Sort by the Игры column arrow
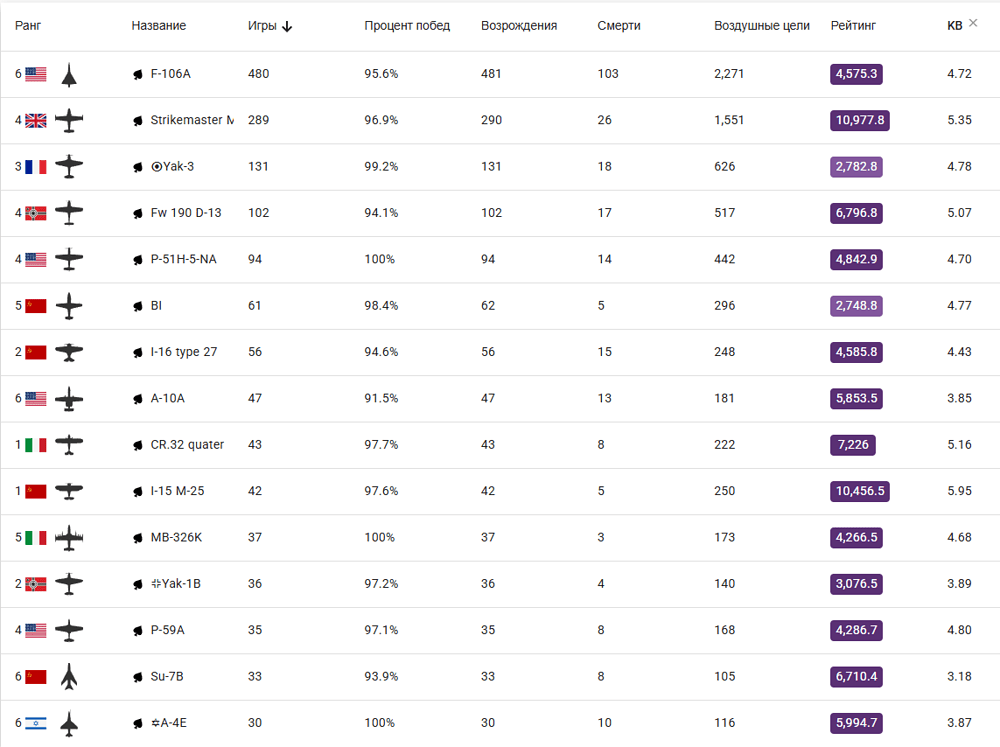This screenshot has height=747, width=1000. point(287,26)
